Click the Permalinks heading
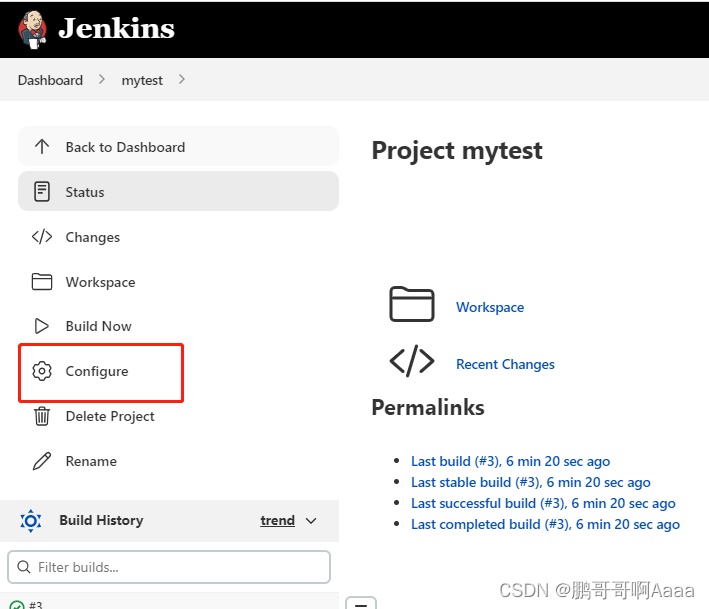This screenshot has width=709, height=609. point(428,407)
